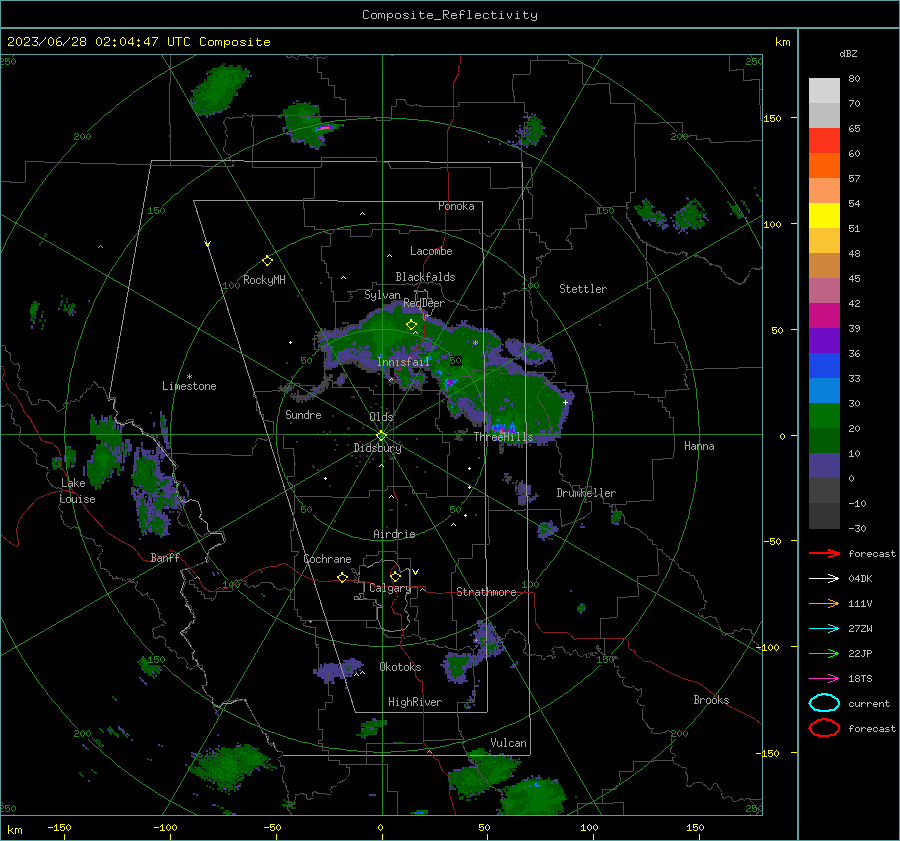Click the Hanna town label
The height and width of the screenshot is (841, 900).
pyautogui.click(x=699, y=446)
